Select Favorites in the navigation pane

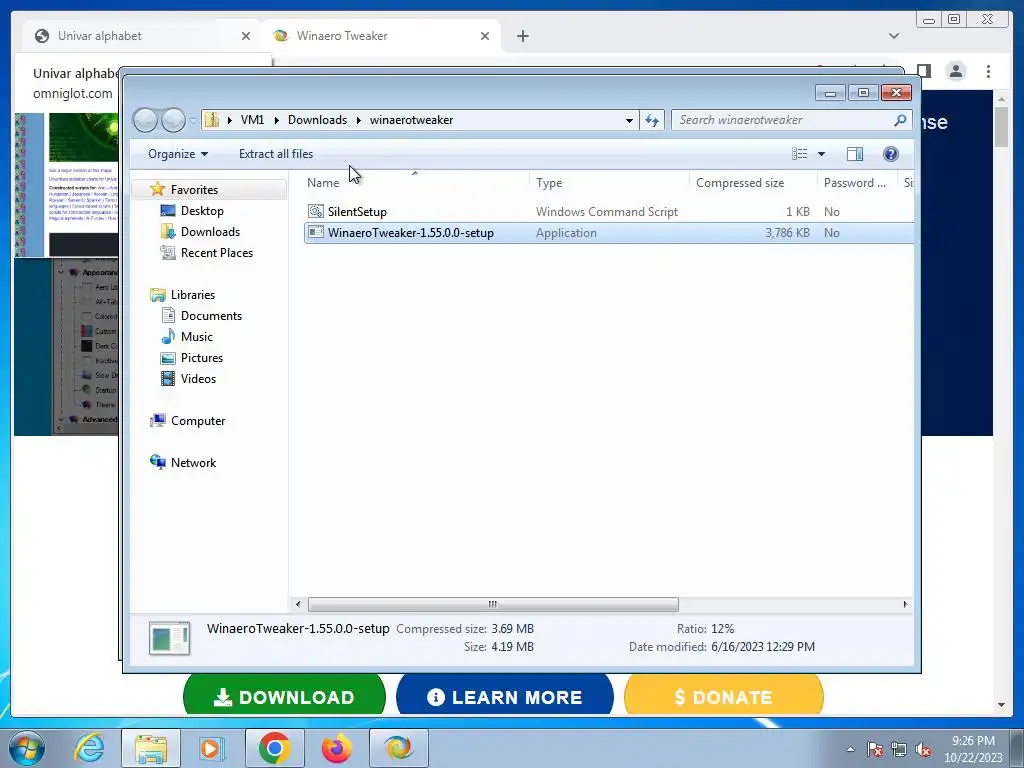194,189
